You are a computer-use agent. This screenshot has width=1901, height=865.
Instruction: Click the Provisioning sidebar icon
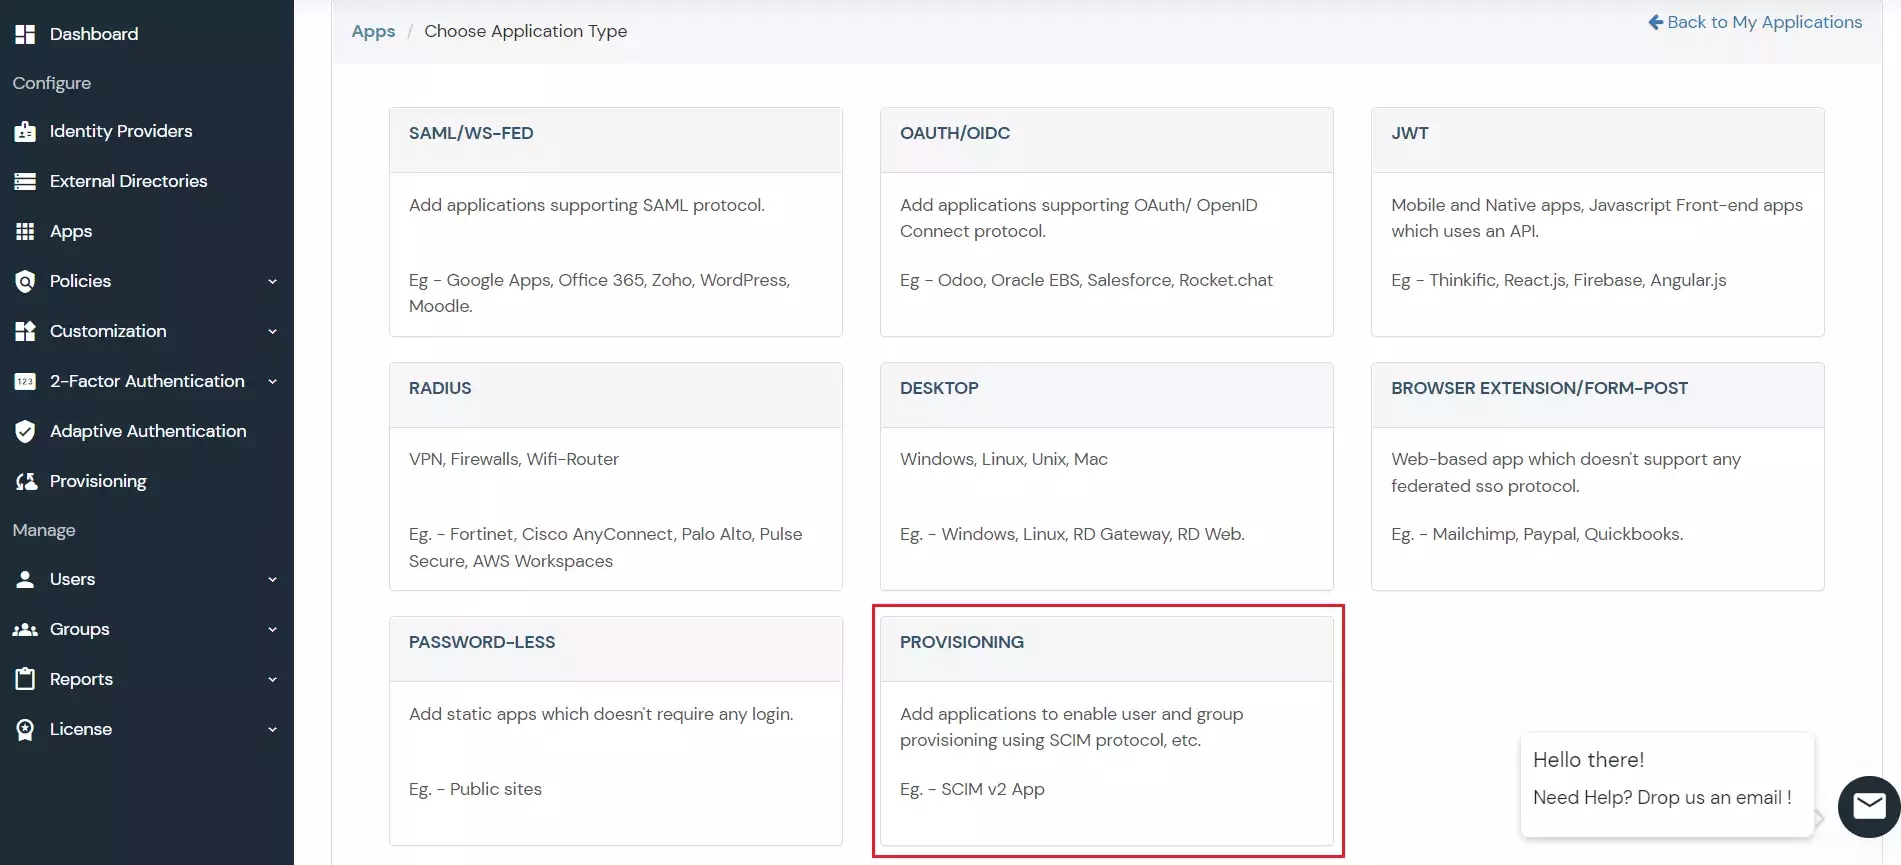(x=26, y=481)
